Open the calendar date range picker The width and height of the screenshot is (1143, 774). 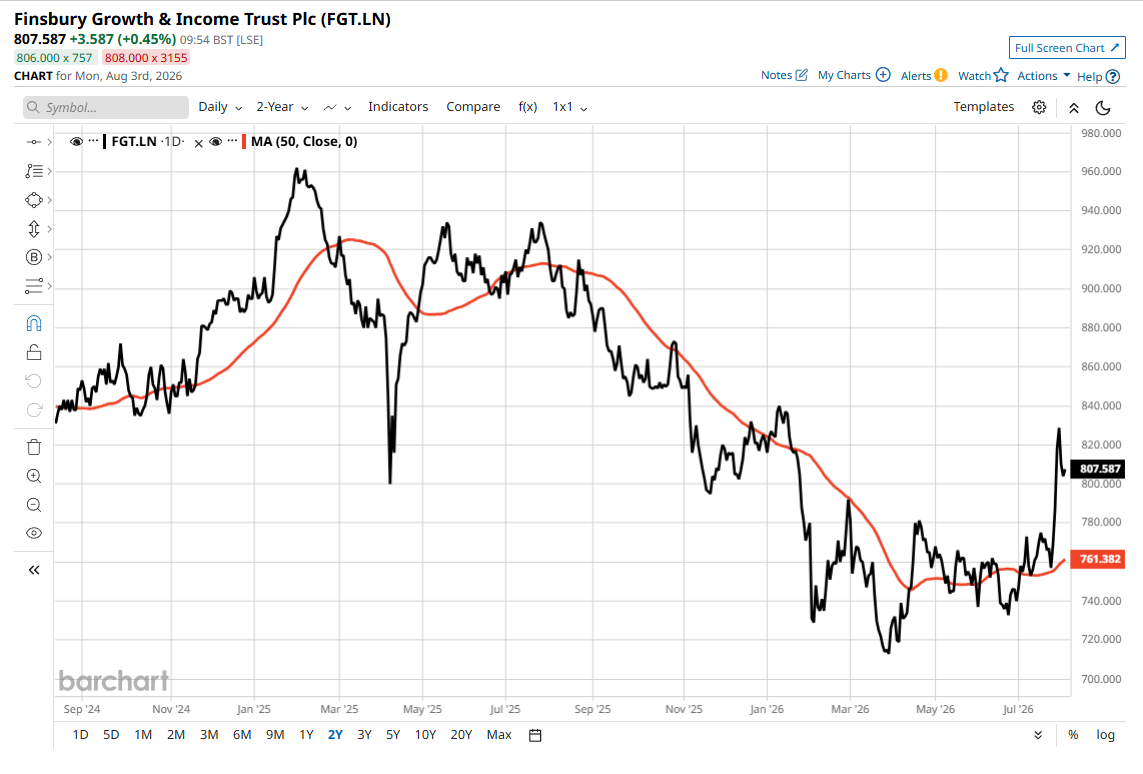coord(535,735)
